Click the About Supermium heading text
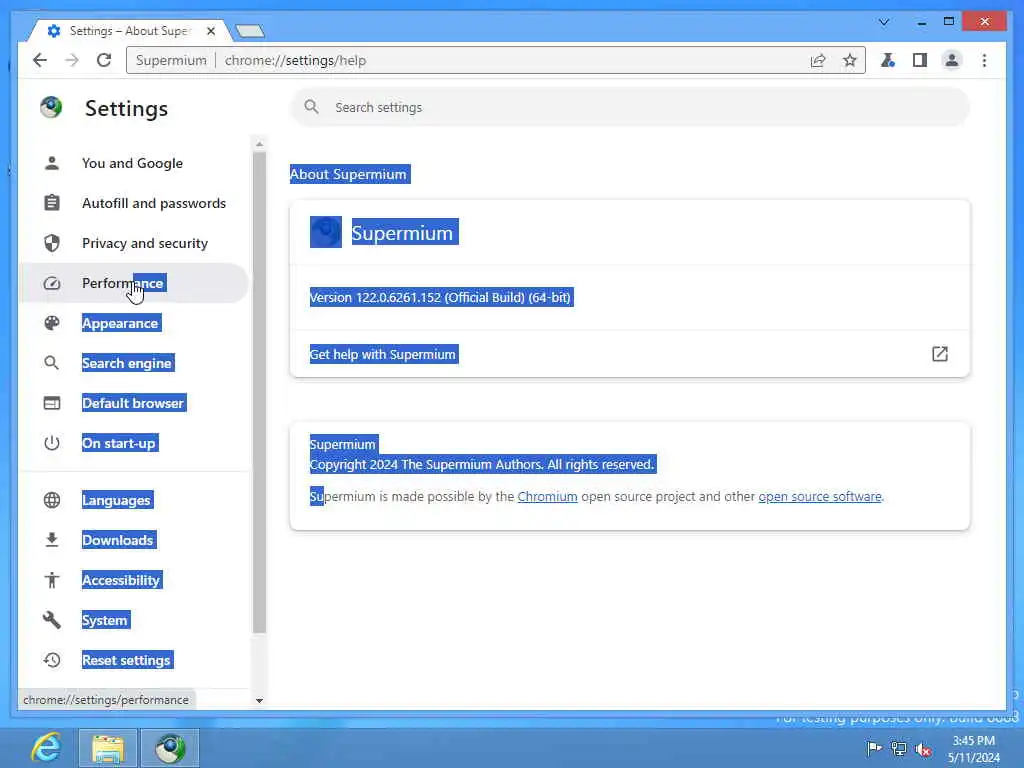Image resolution: width=1024 pixels, height=768 pixels. (348, 174)
